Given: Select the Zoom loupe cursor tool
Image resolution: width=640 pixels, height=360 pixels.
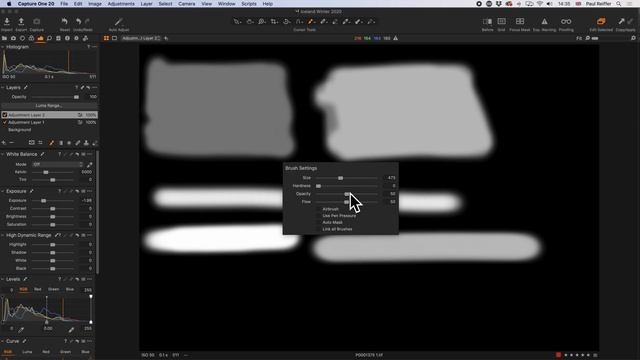Looking at the screenshot, I should (262, 22).
